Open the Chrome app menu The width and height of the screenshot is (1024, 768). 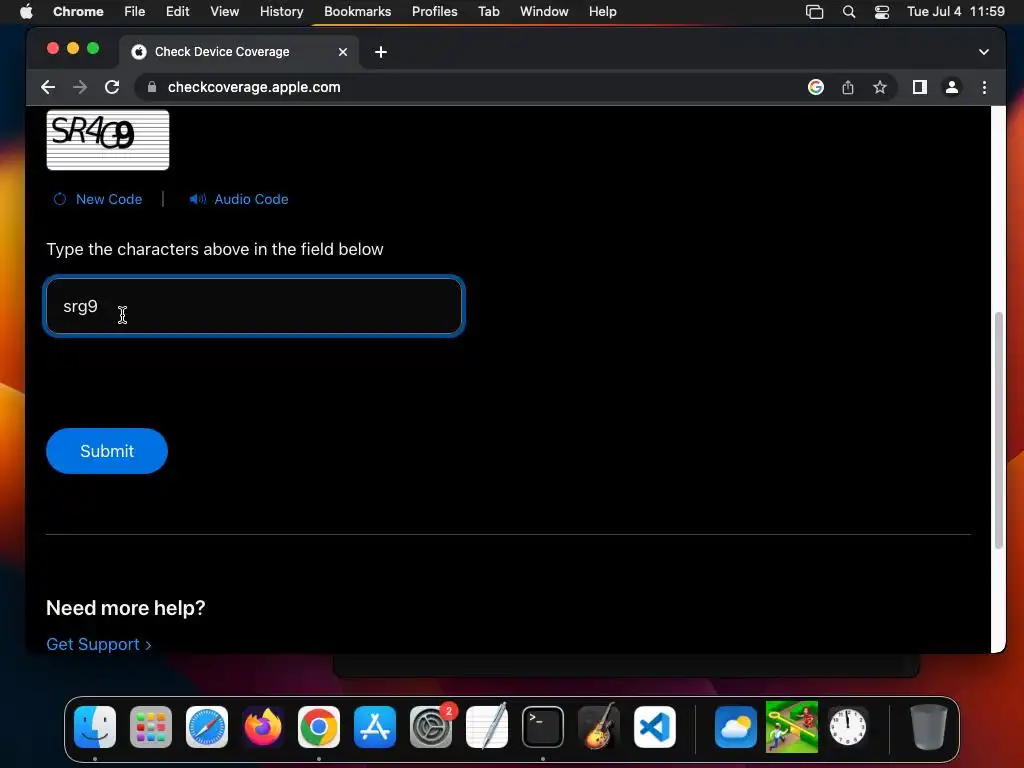78,12
